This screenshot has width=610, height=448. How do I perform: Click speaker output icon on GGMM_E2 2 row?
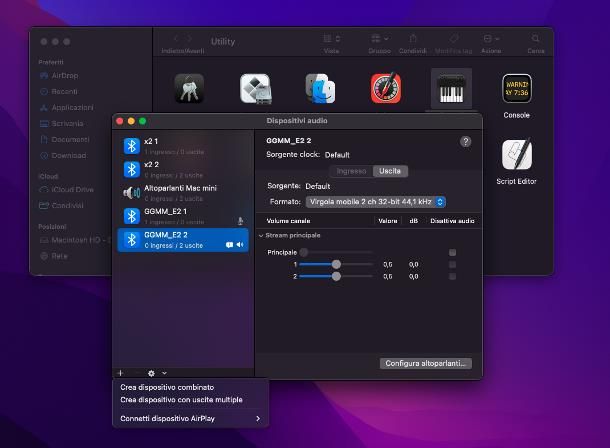[x=240, y=245]
